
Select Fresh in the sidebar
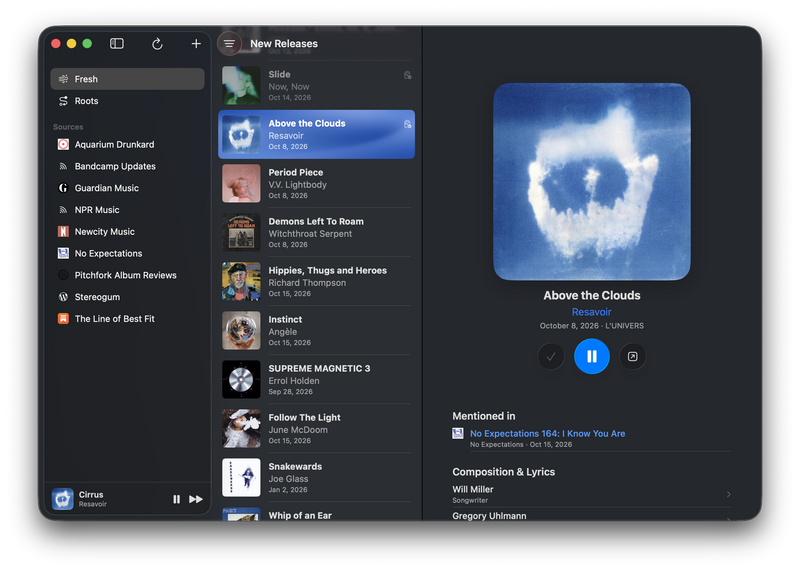click(128, 79)
